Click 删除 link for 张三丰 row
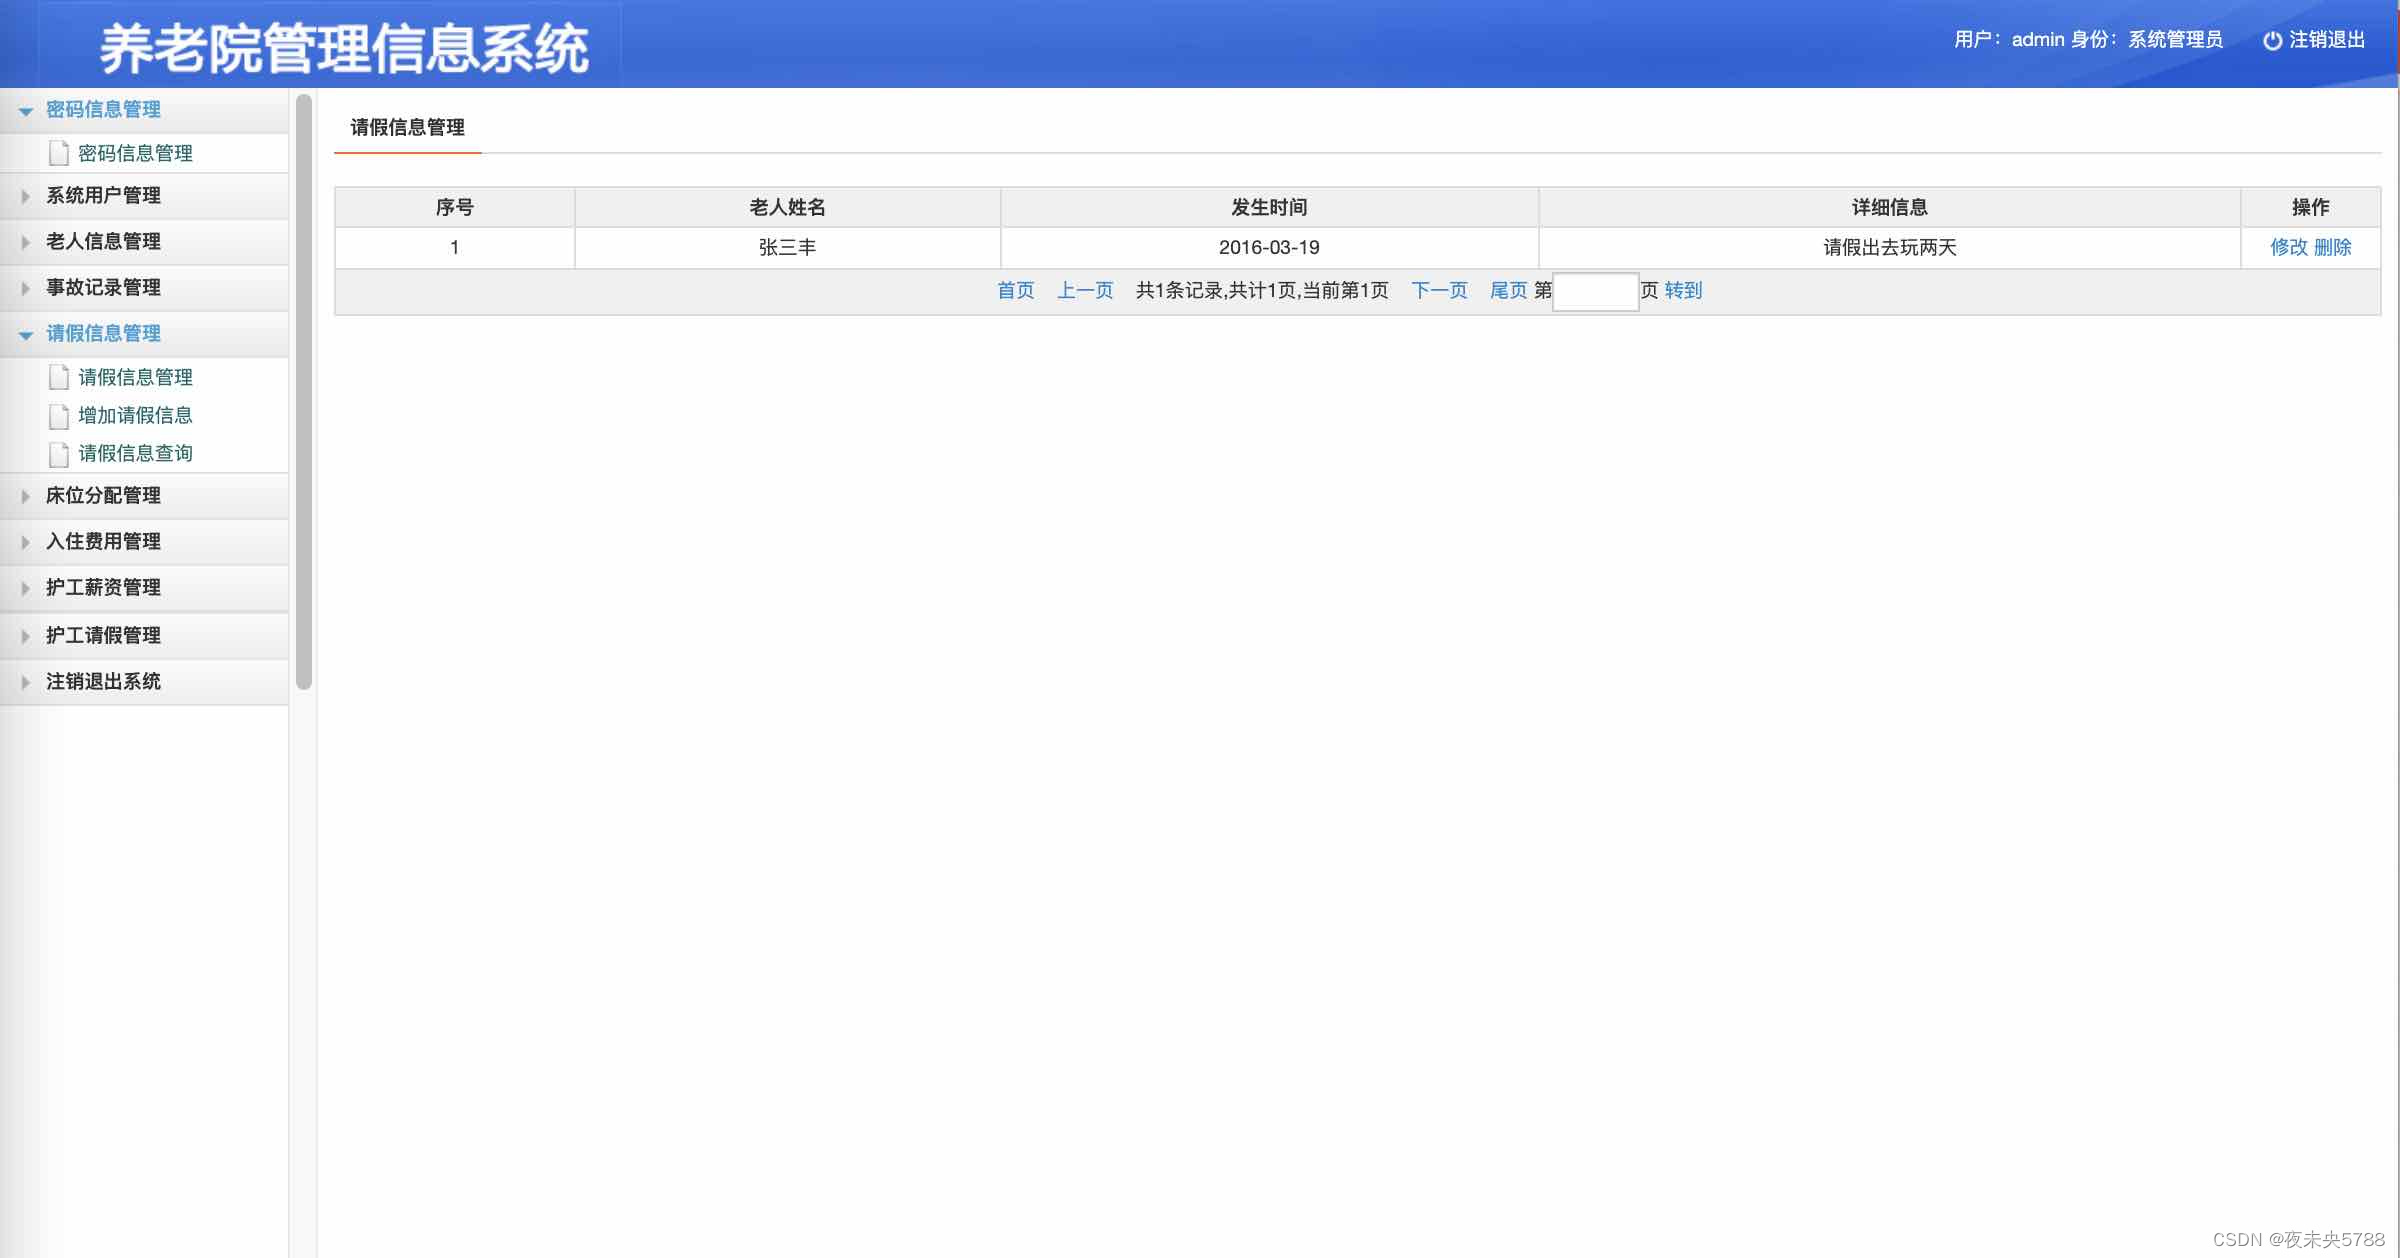Screen dimensions: 2400x1258 click(2333, 247)
